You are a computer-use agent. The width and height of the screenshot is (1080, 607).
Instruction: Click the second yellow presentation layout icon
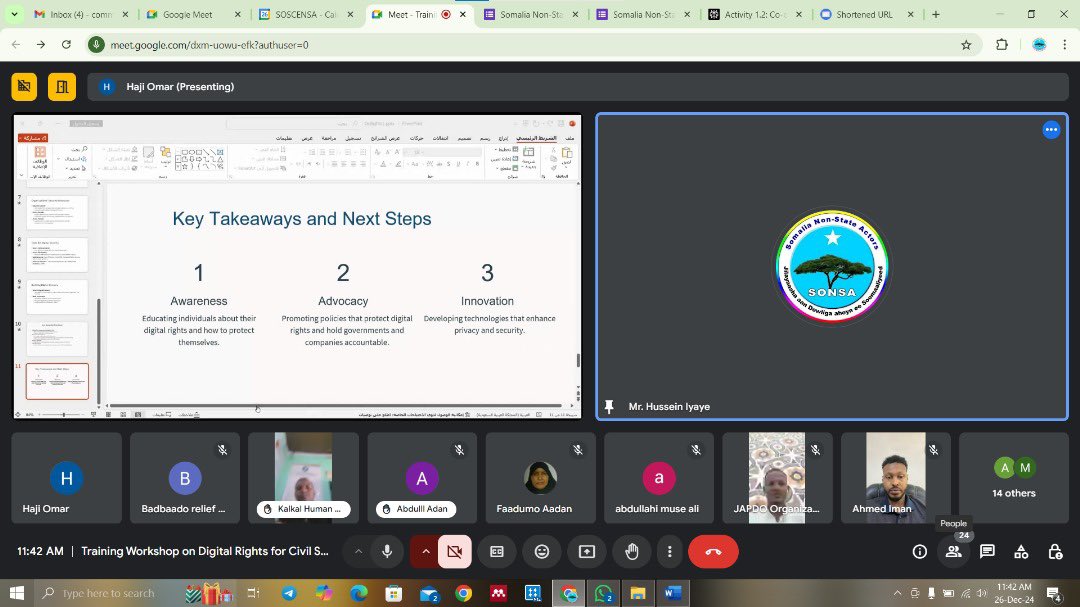click(62, 87)
